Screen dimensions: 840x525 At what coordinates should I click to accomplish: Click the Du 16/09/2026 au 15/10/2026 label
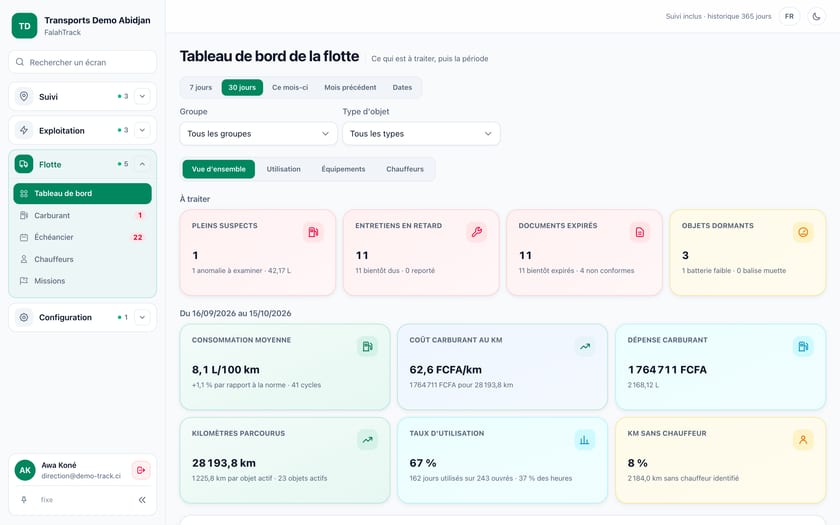(x=235, y=313)
